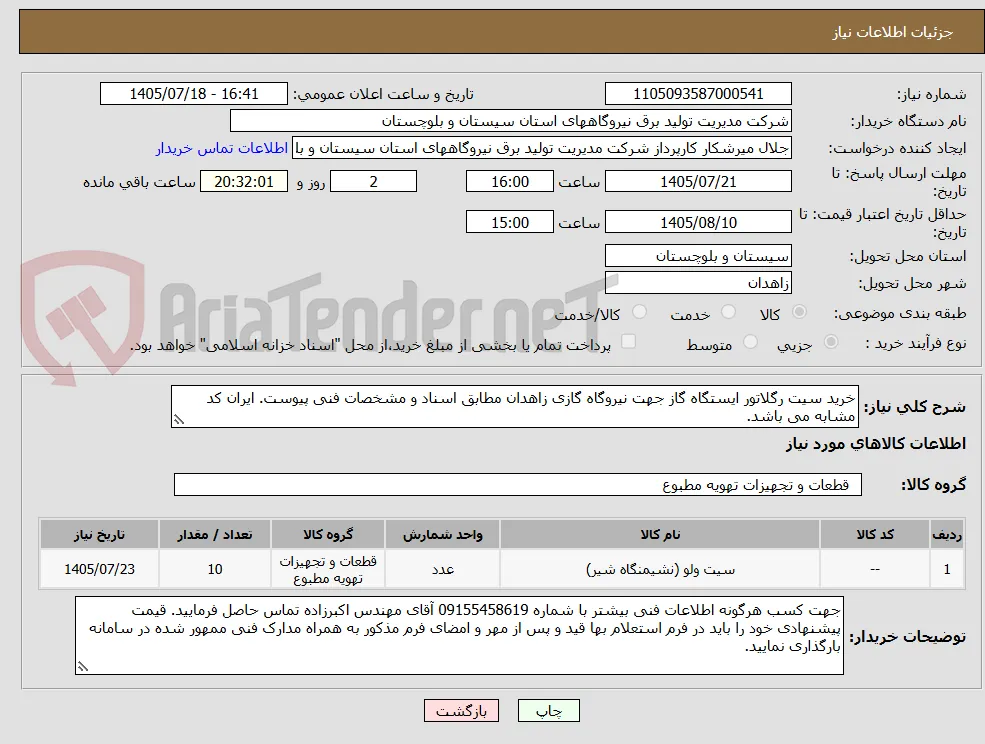Click the announcement date field 1405/07/18 - 16:41

[193, 94]
